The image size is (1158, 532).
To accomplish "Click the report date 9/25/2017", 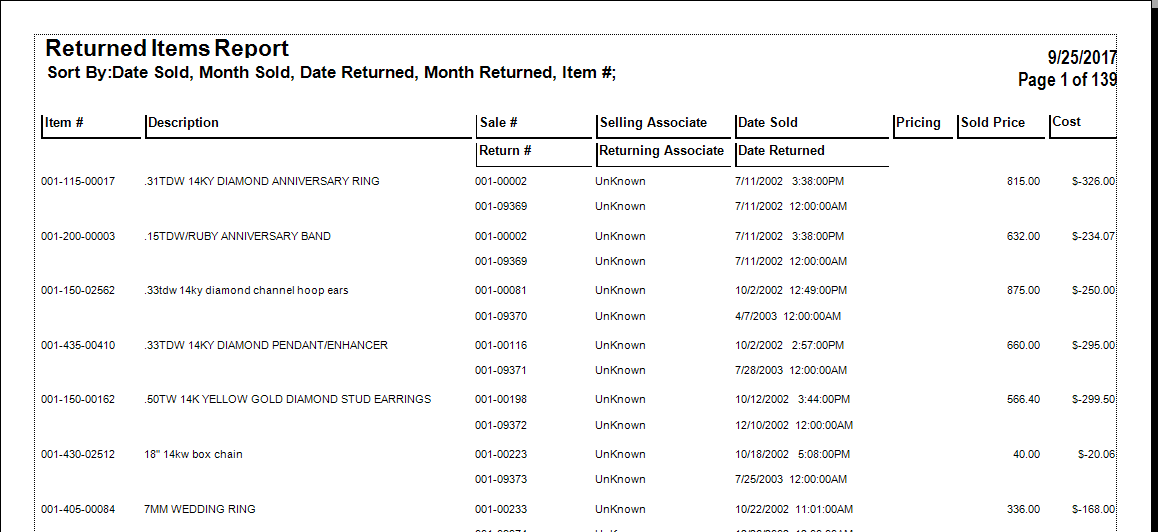I will [1081, 58].
